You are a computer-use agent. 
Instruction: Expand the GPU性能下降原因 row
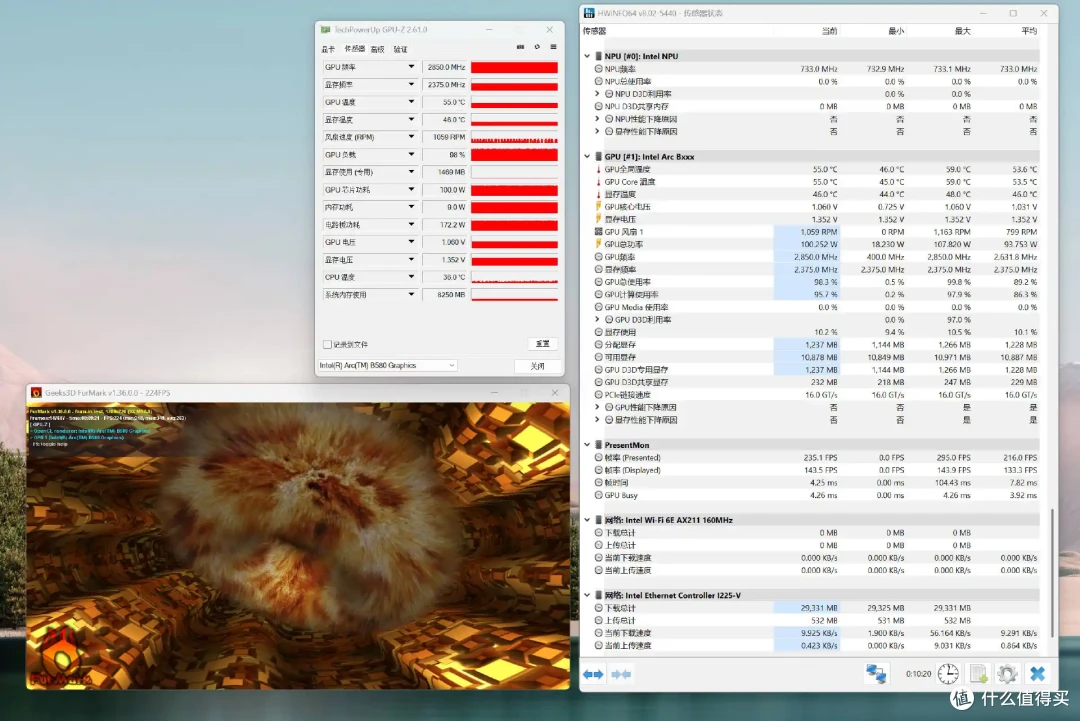(x=597, y=407)
